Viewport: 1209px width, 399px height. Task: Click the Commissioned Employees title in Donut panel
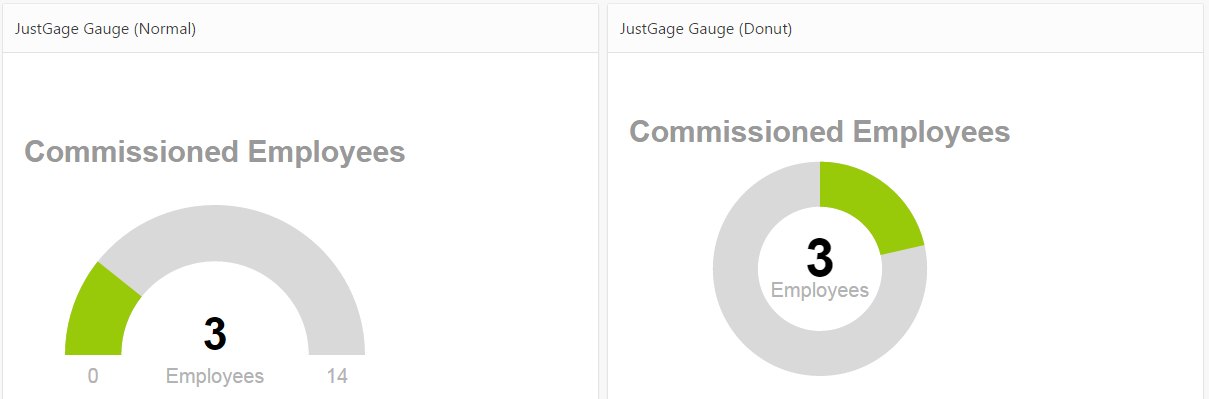pos(820,131)
